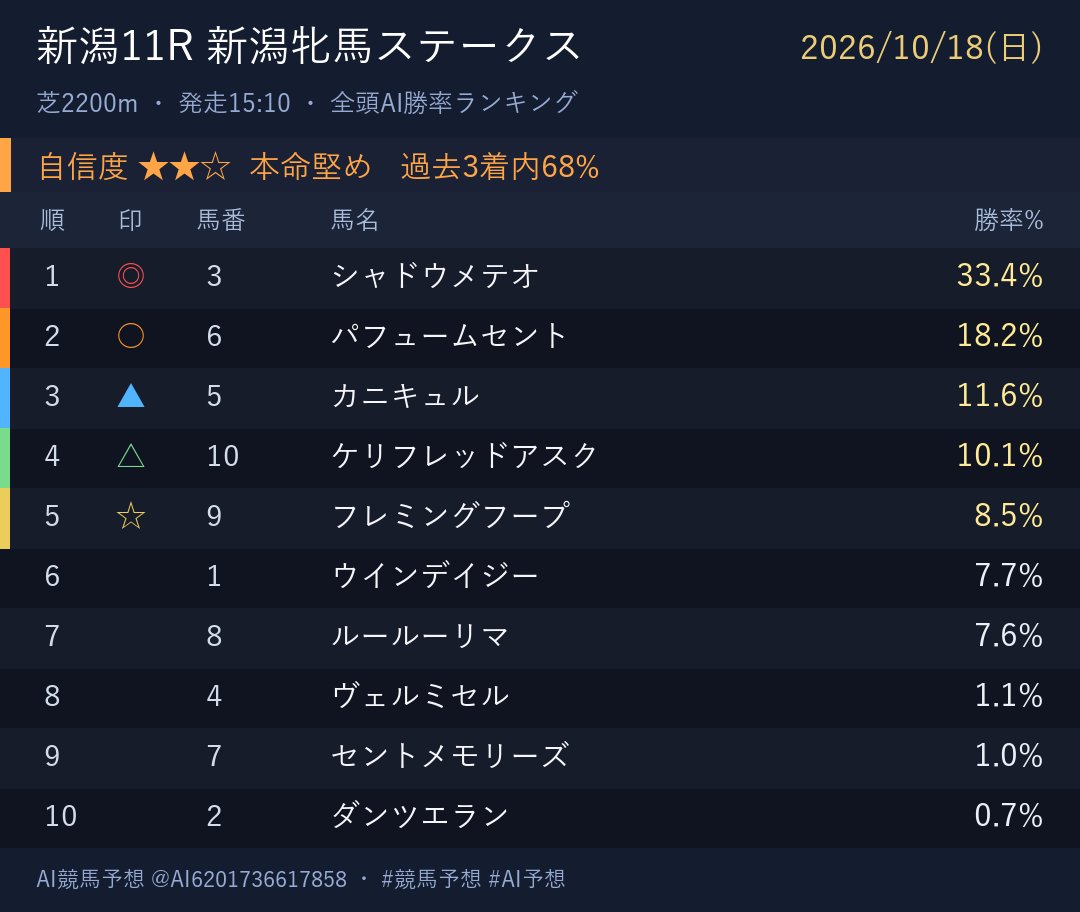
Task: Click the green outline triangle △ mark
Action: (x=131, y=455)
